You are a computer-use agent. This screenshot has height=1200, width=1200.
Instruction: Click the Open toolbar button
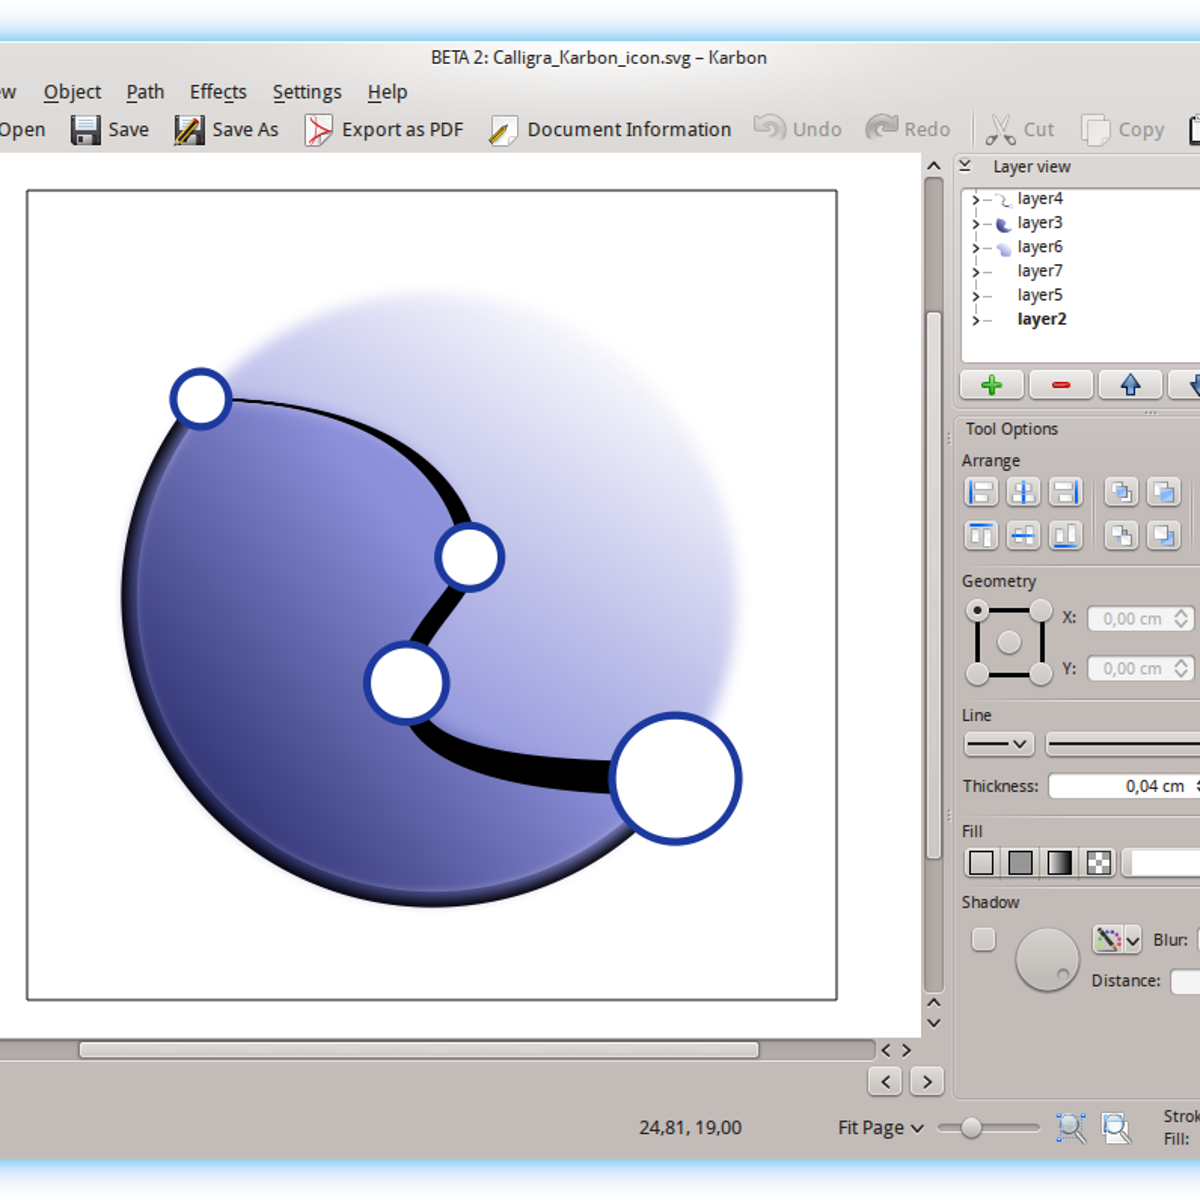pyautogui.click(x=22, y=130)
